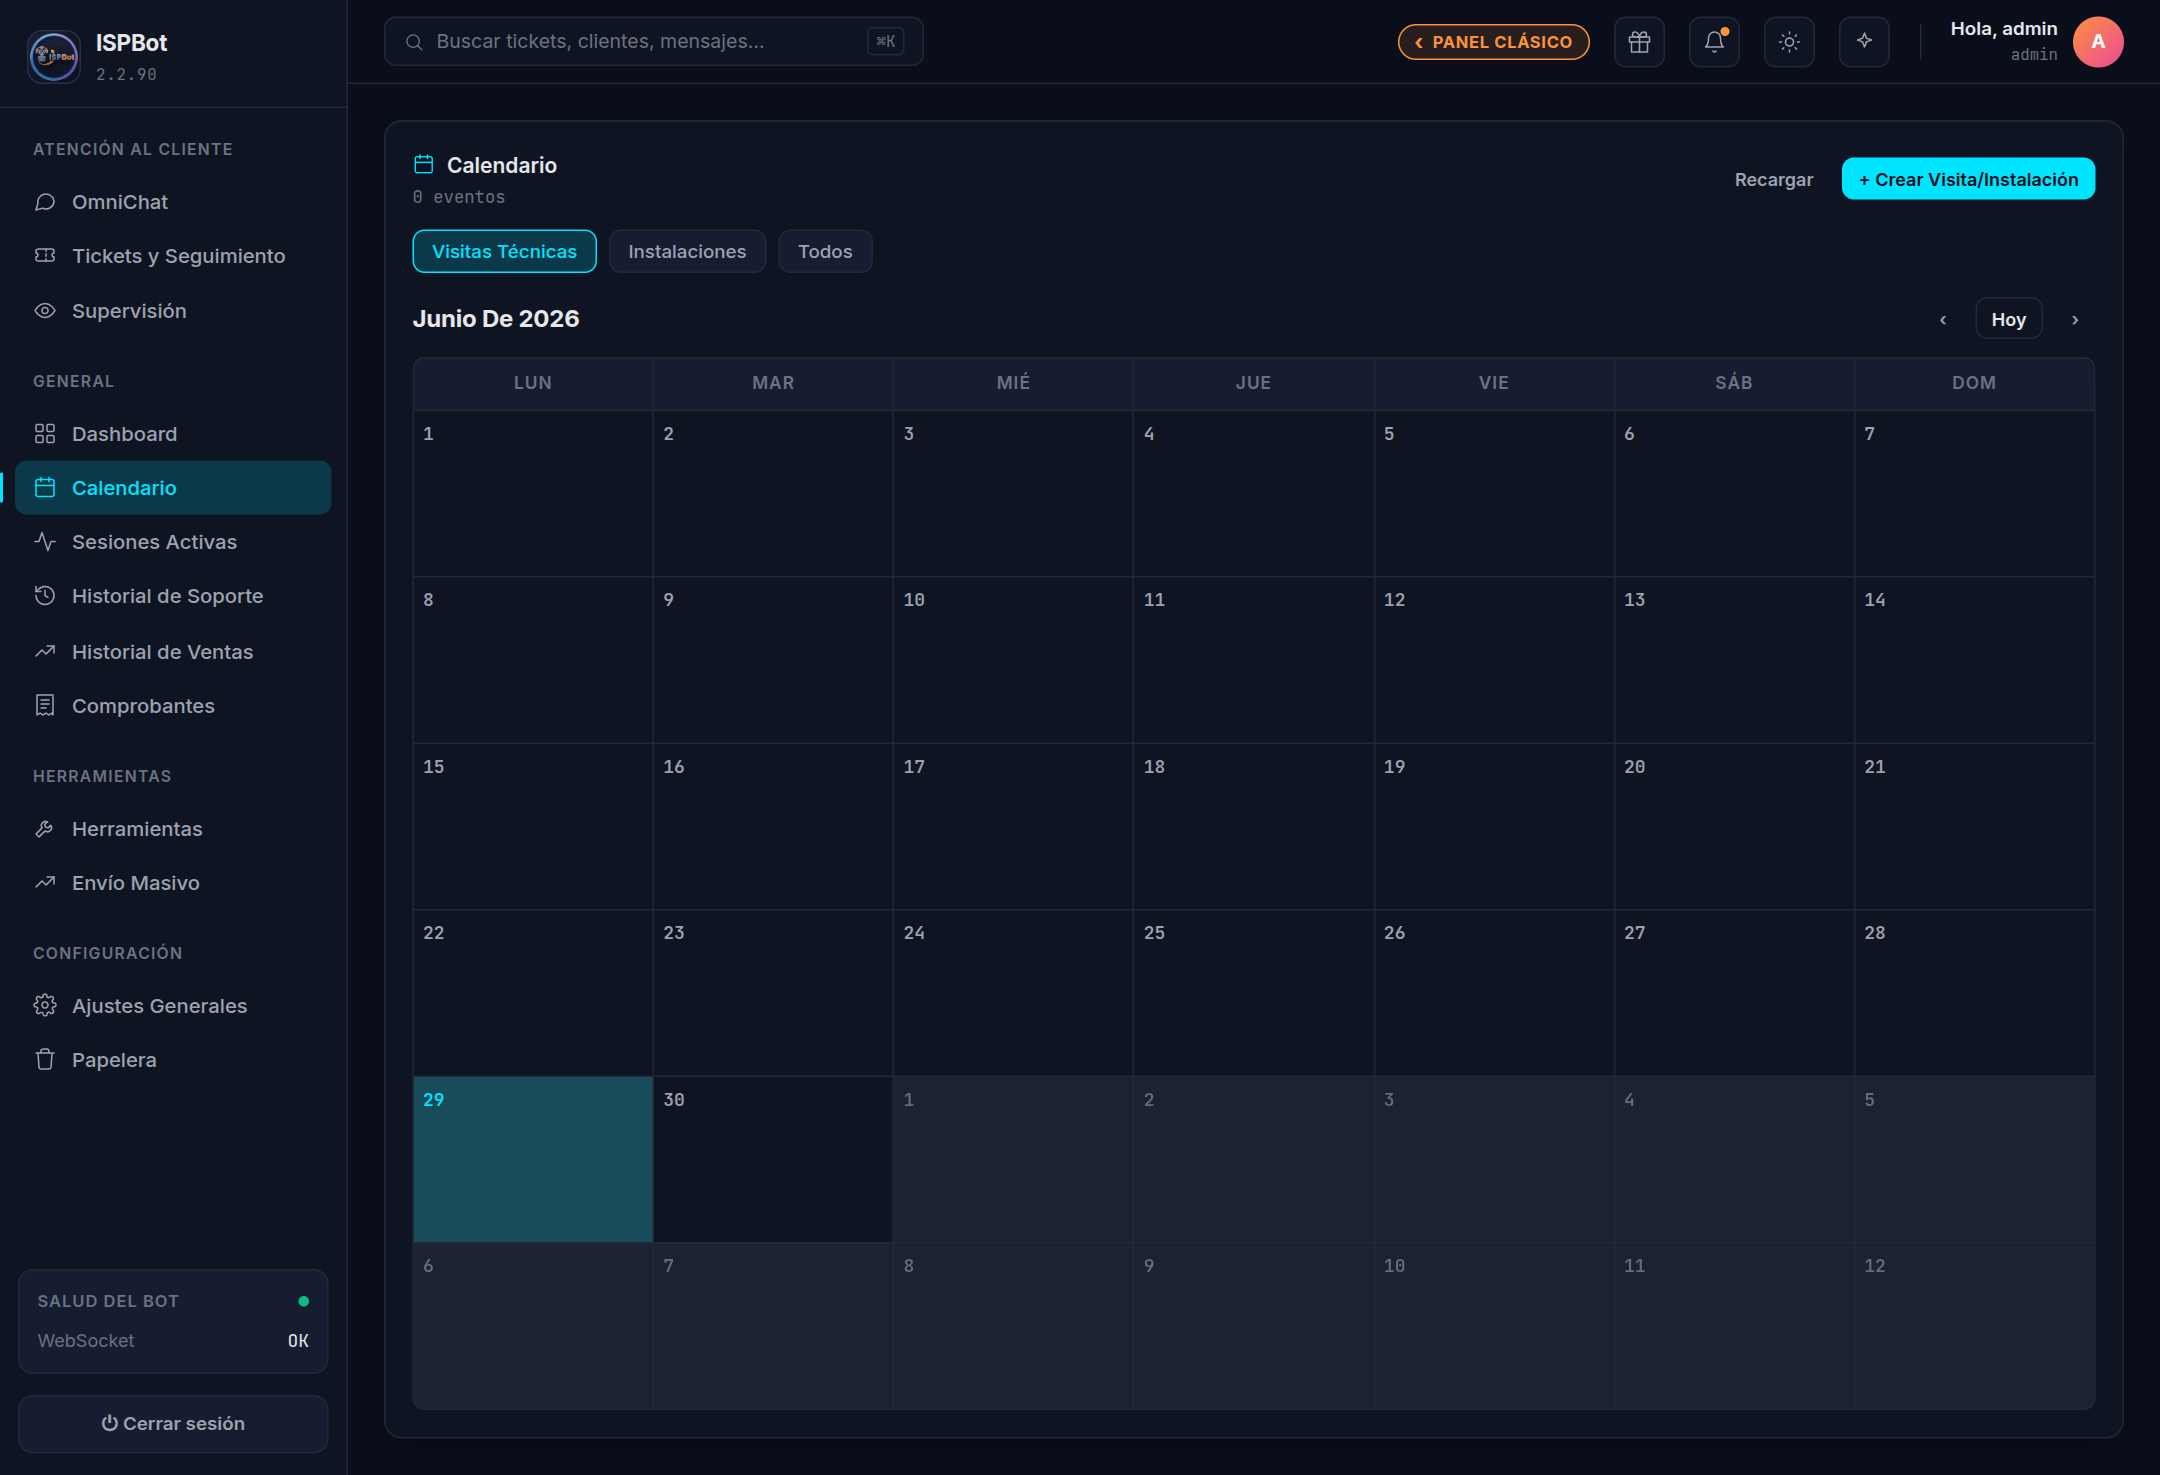
Task: Click the calendar icon beside Calendario heading
Action: (x=424, y=165)
